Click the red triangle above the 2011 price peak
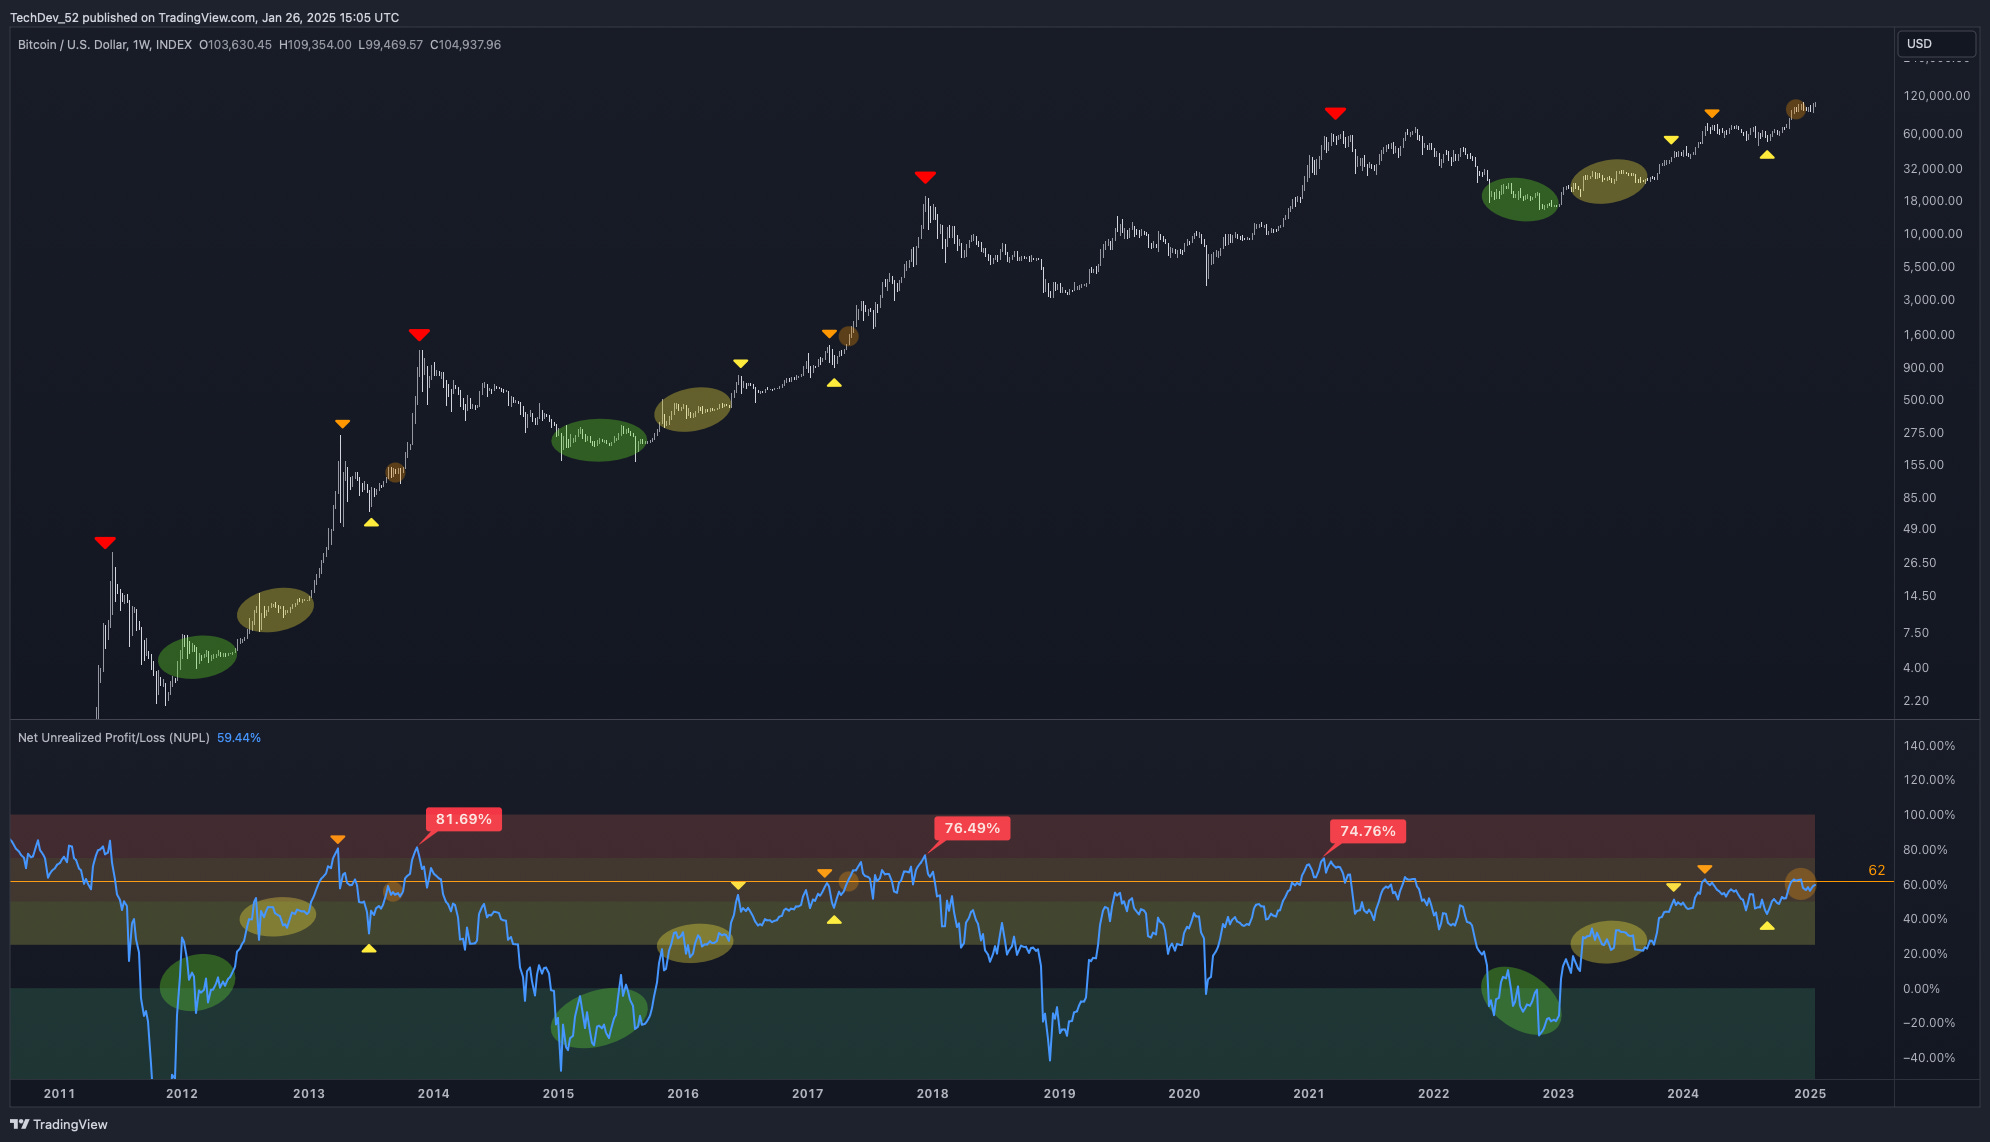 click(x=105, y=542)
